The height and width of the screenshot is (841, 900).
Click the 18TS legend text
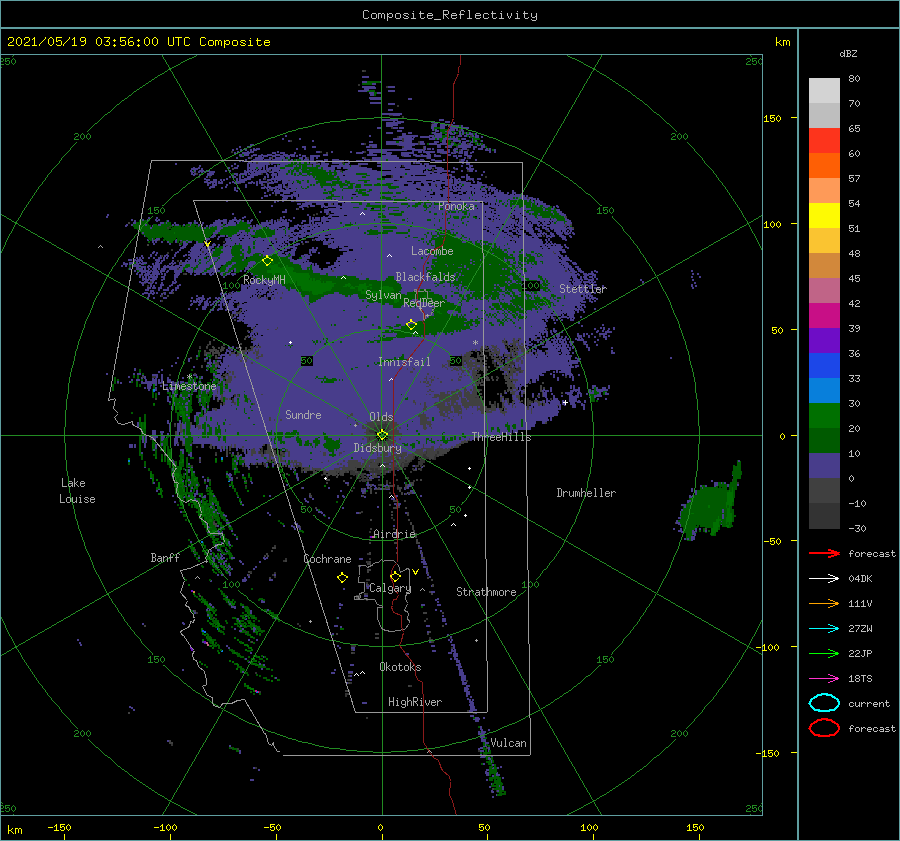click(x=860, y=679)
